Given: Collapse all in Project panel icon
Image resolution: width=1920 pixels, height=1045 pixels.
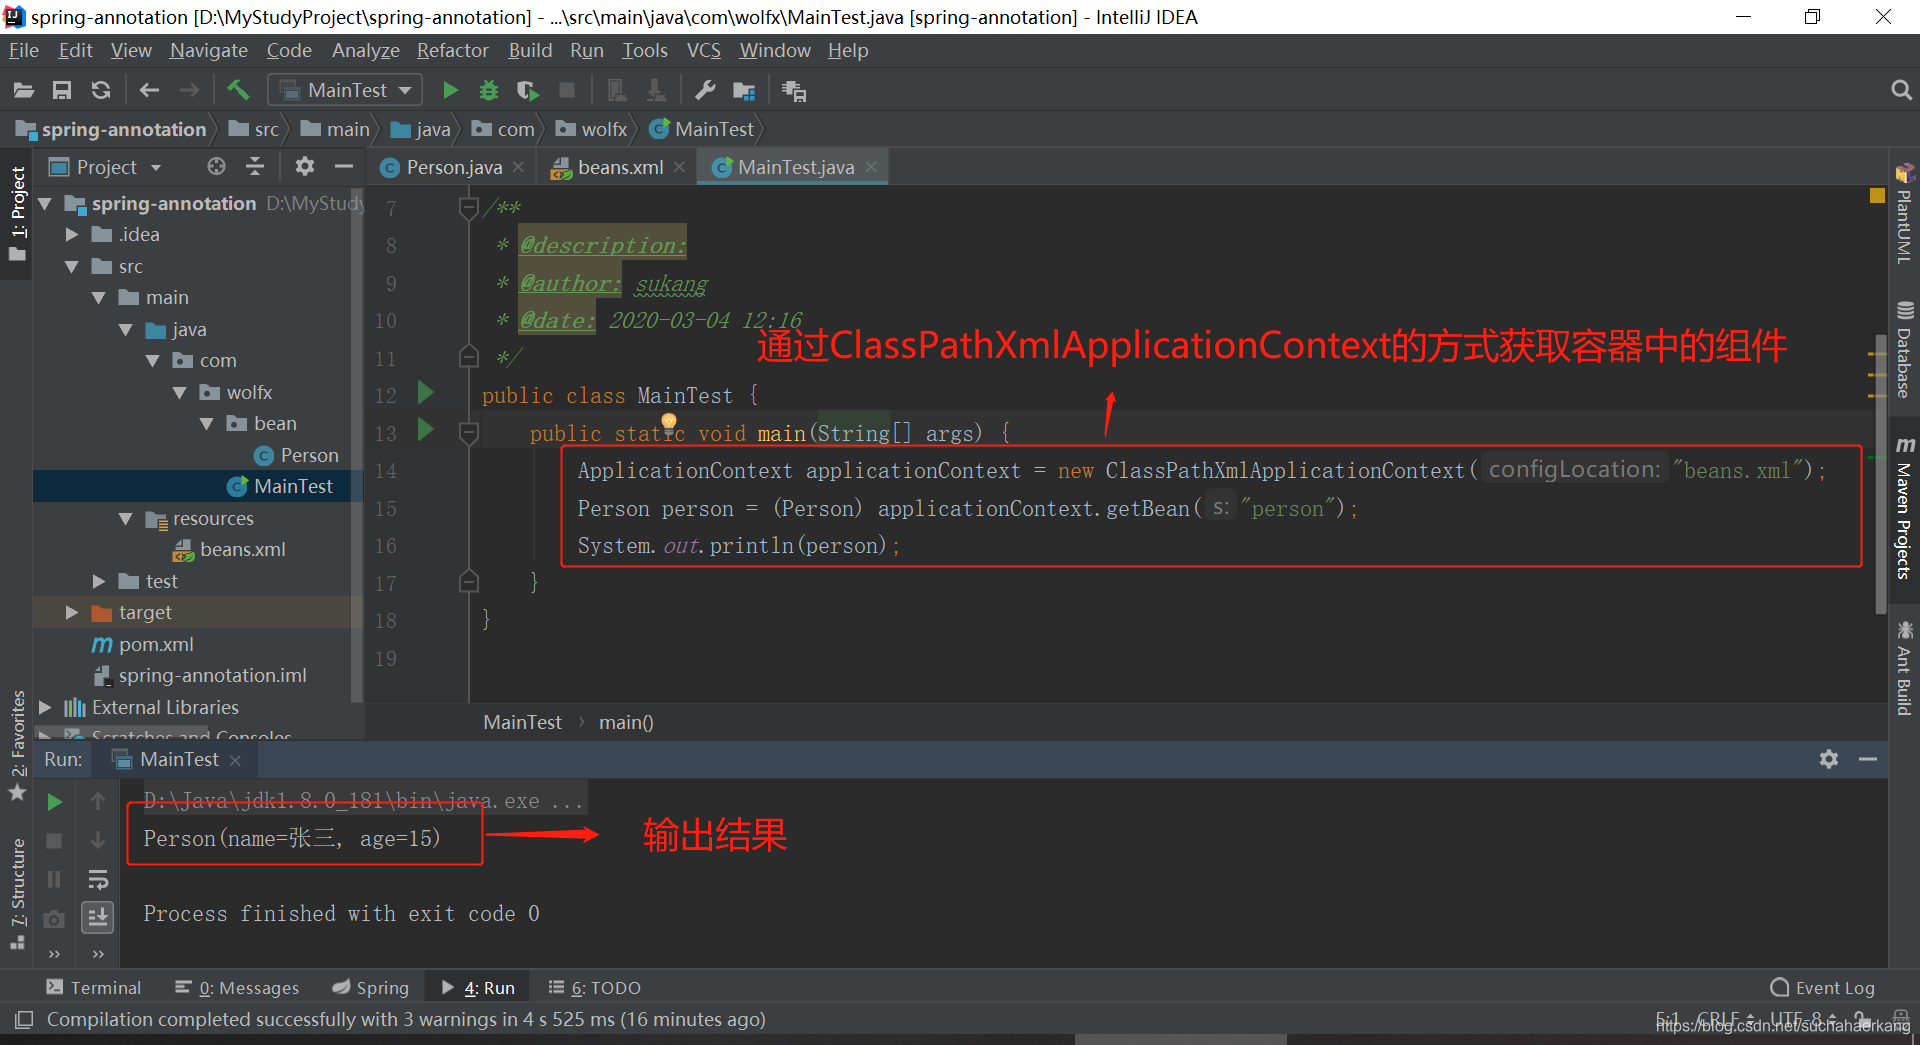Looking at the screenshot, I should tap(255, 166).
